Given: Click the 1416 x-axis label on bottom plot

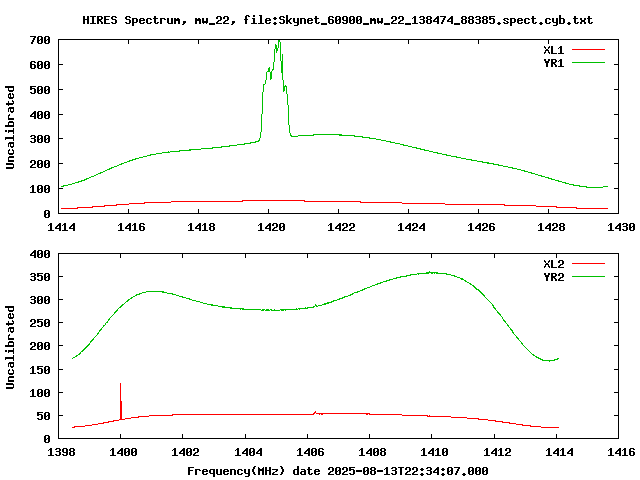Looking at the screenshot, I should [621, 452].
